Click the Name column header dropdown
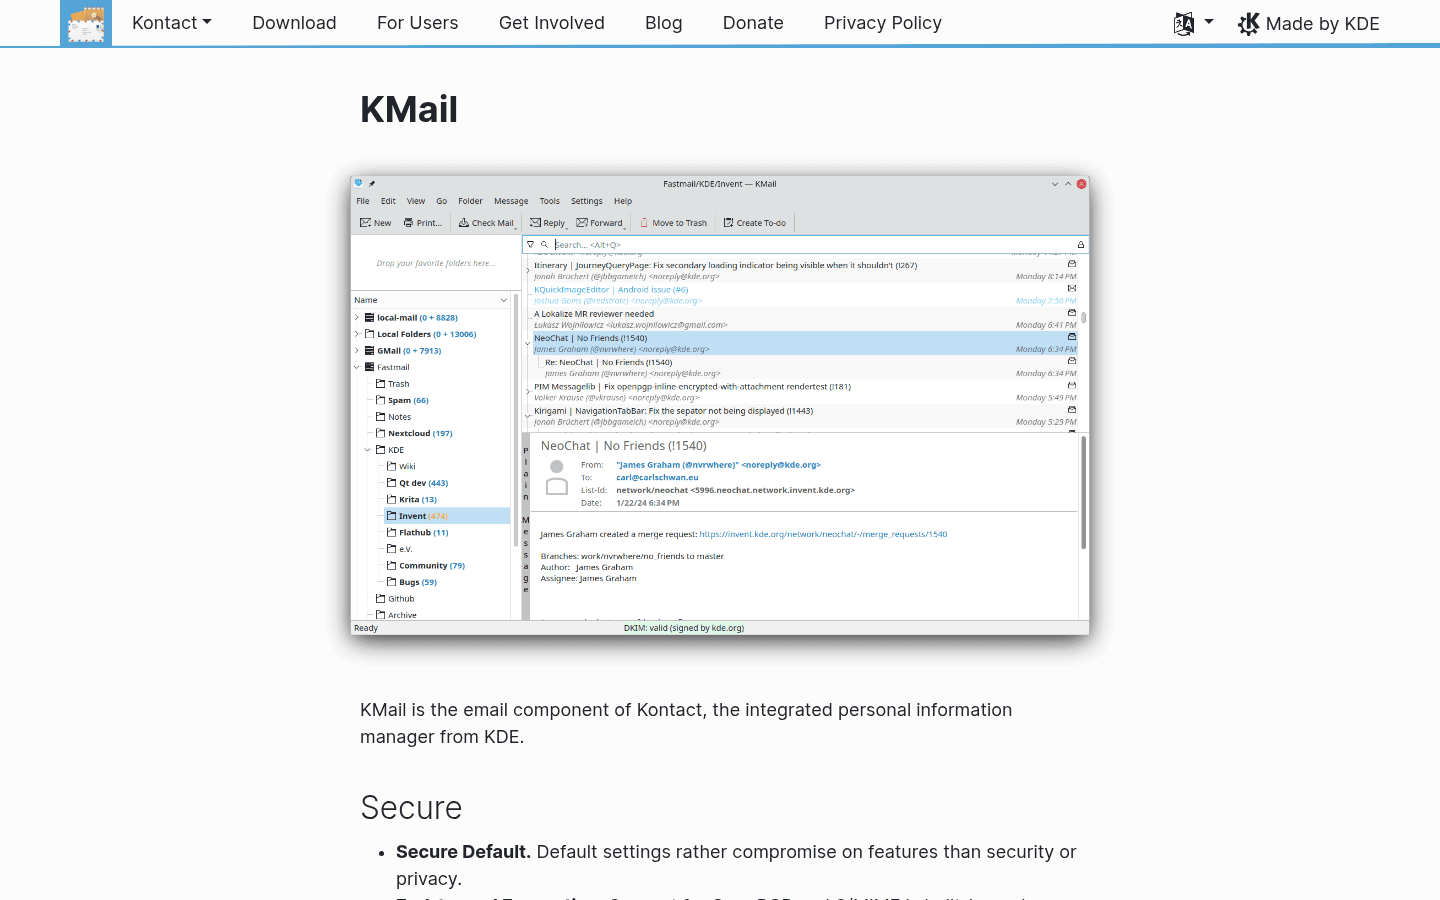 pyautogui.click(x=504, y=300)
